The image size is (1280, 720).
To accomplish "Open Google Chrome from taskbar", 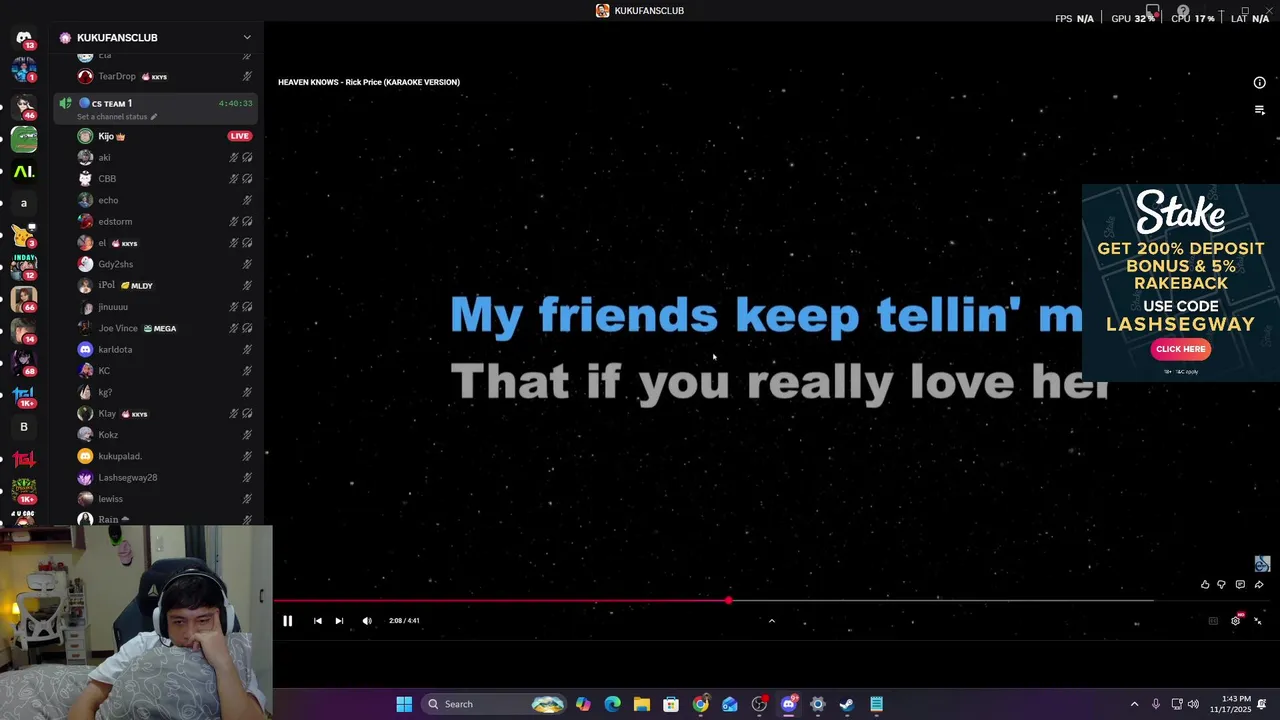I will pyautogui.click(x=700, y=704).
